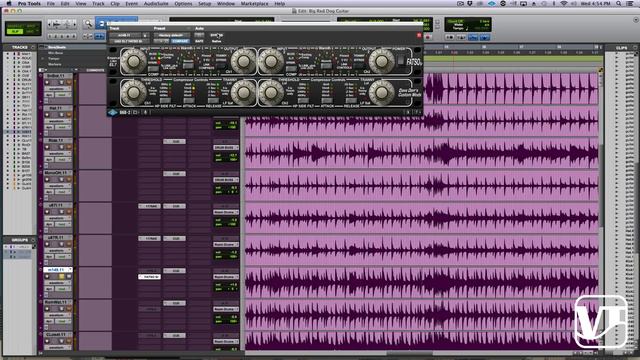Mute the Hat.11 track
The height and width of the screenshot is (360, 640).
click(69, 115)
